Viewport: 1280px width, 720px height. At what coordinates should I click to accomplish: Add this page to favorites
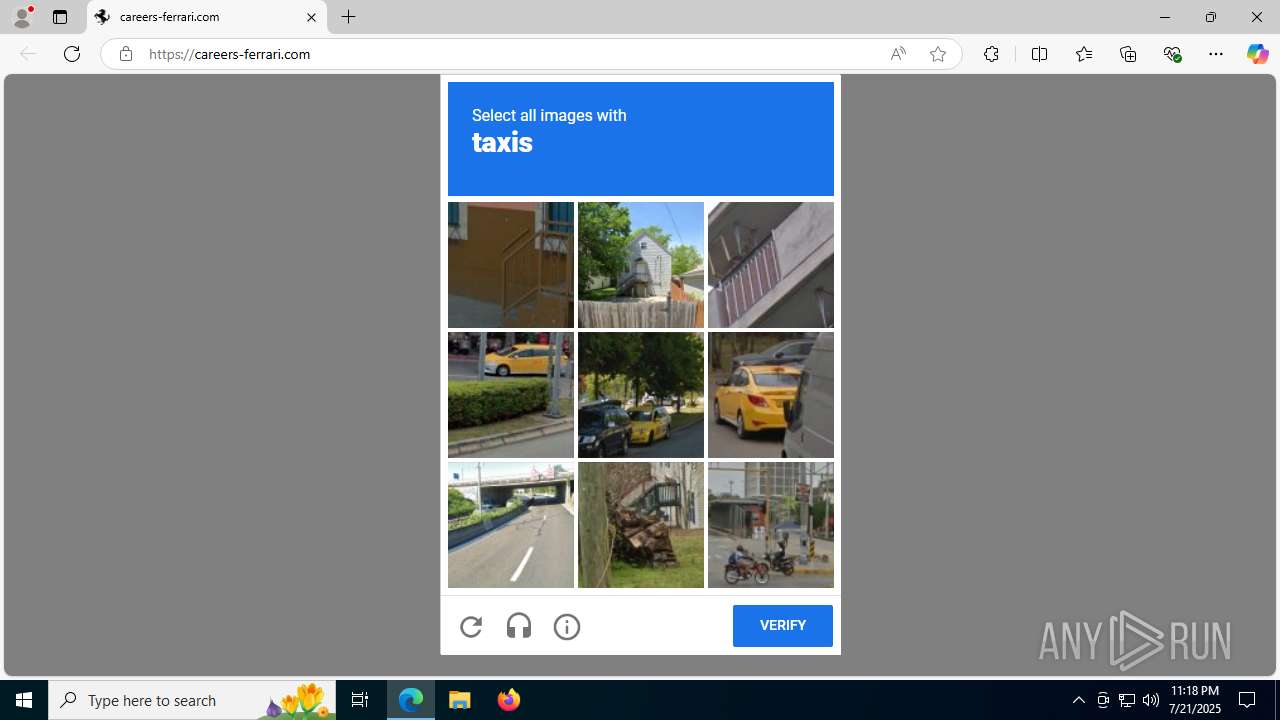(x=938, y=54)
